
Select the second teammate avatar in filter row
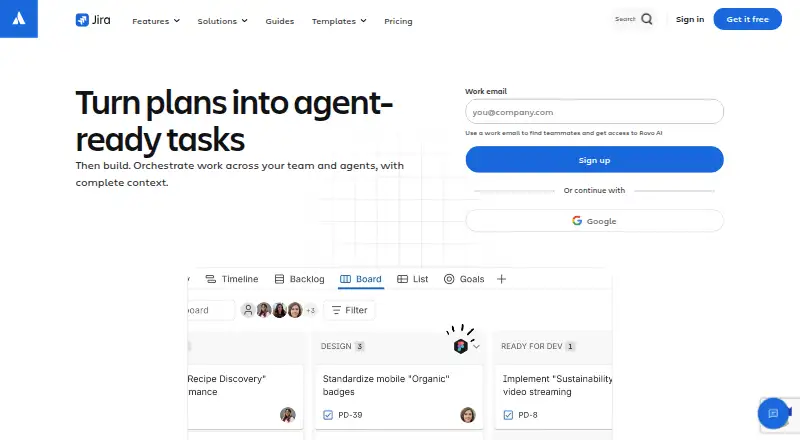pyautogui.click(x=280, y=310)
